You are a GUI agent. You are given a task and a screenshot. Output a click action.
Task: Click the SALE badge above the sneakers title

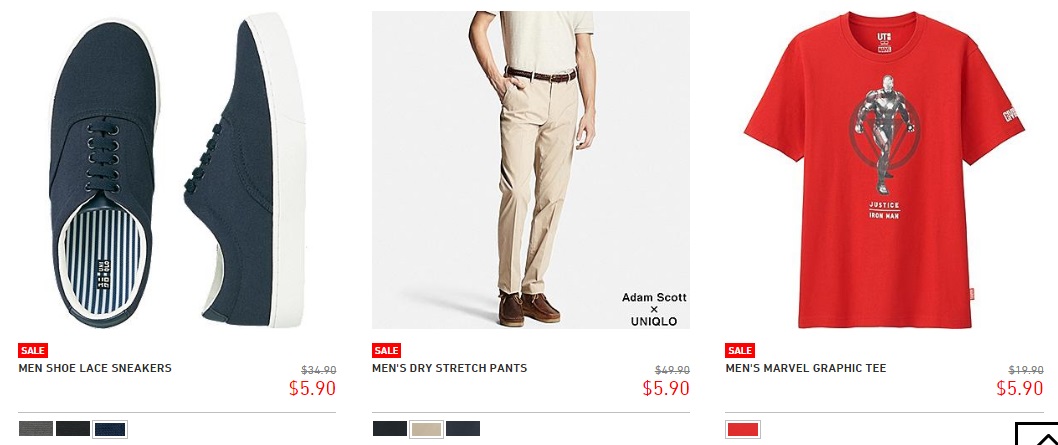pyautogui.click(x=32, y=351)
